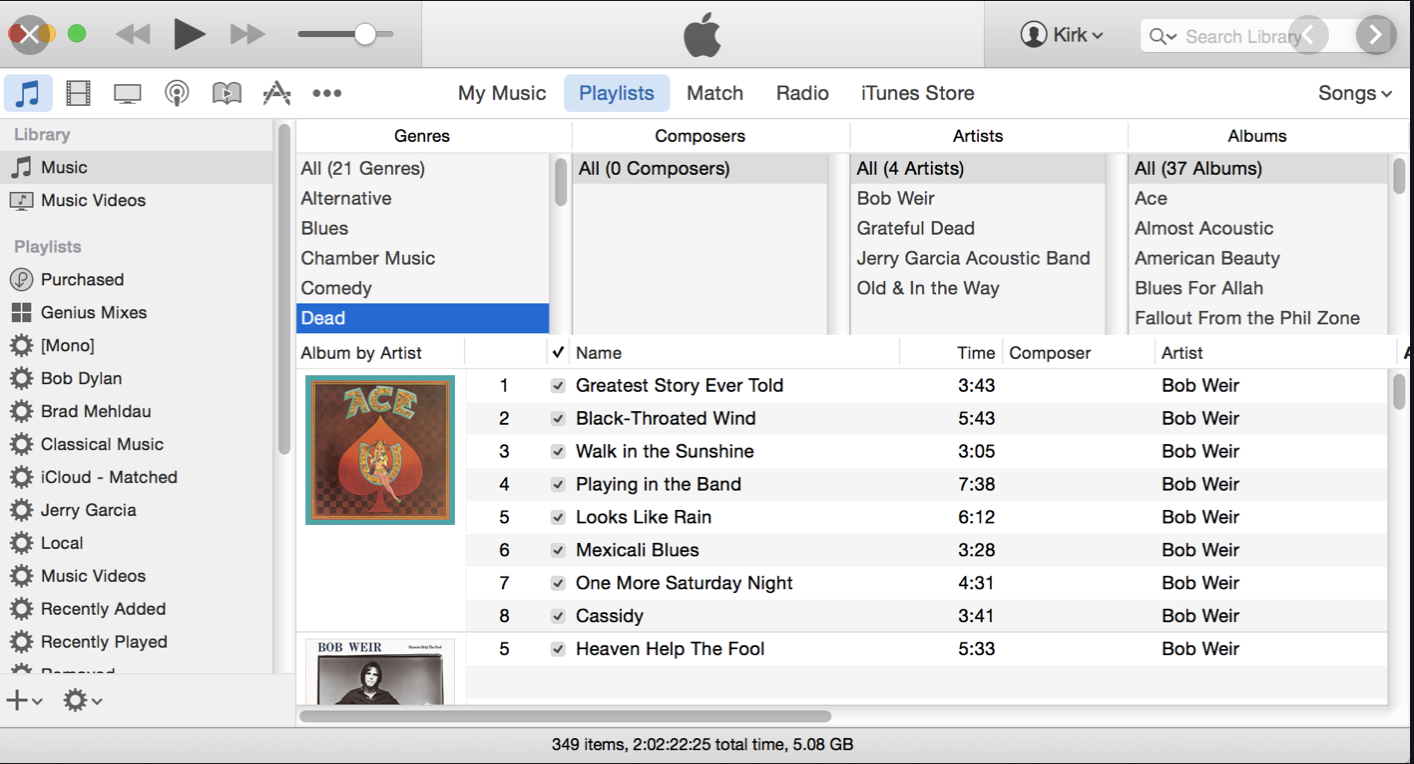Screen dimensions: 1414x764
Task: Uncheck Cassidy
Action: pos(558,616)
